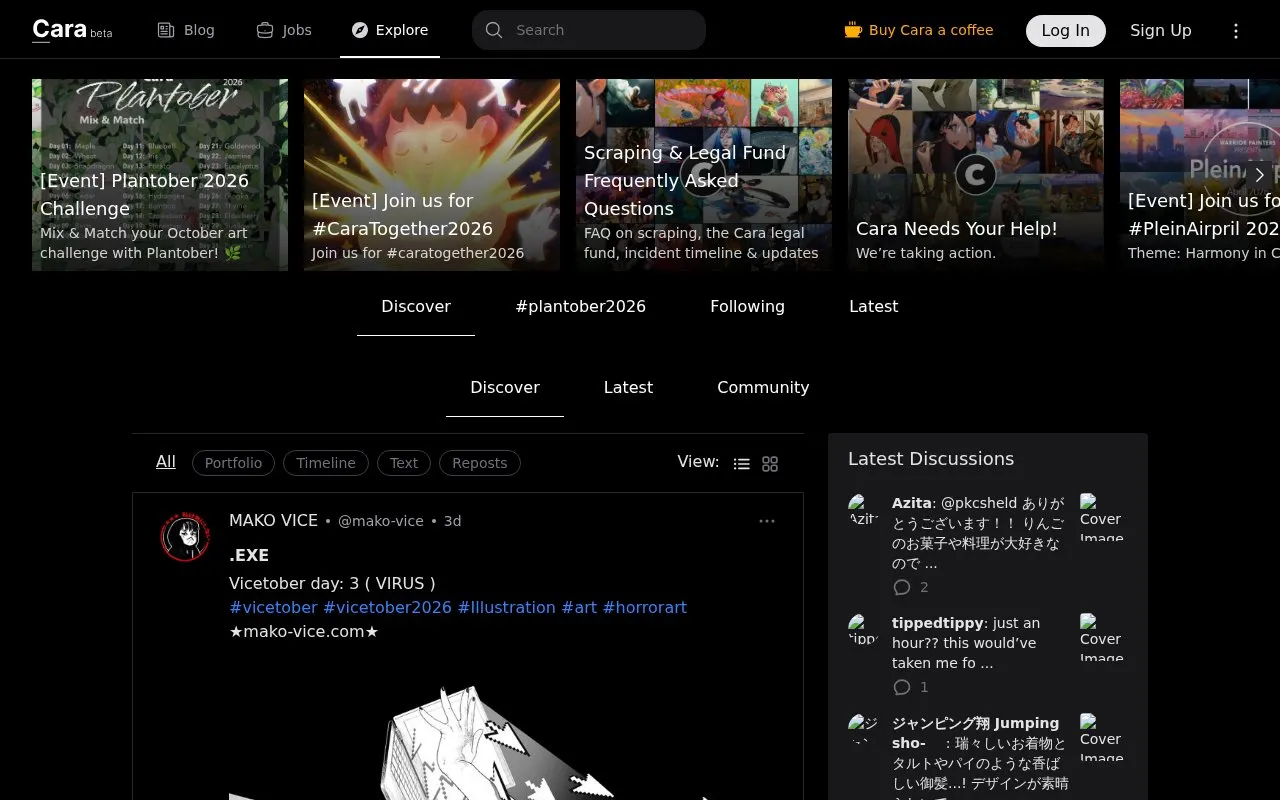Viewport: 1280px width, 800px height.
Task: Click the Blog newspaper icon
Action: 166,30
